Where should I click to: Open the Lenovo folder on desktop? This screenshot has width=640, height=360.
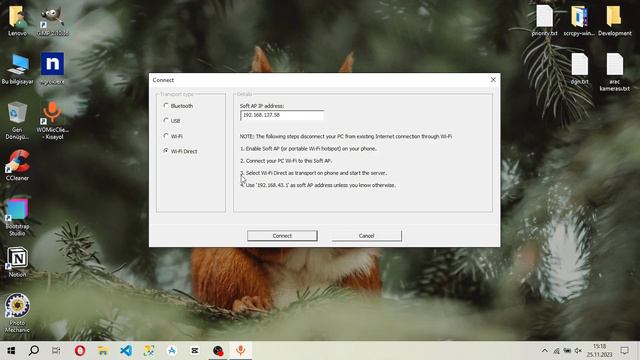pyautogui.click(x=17, y=20)
